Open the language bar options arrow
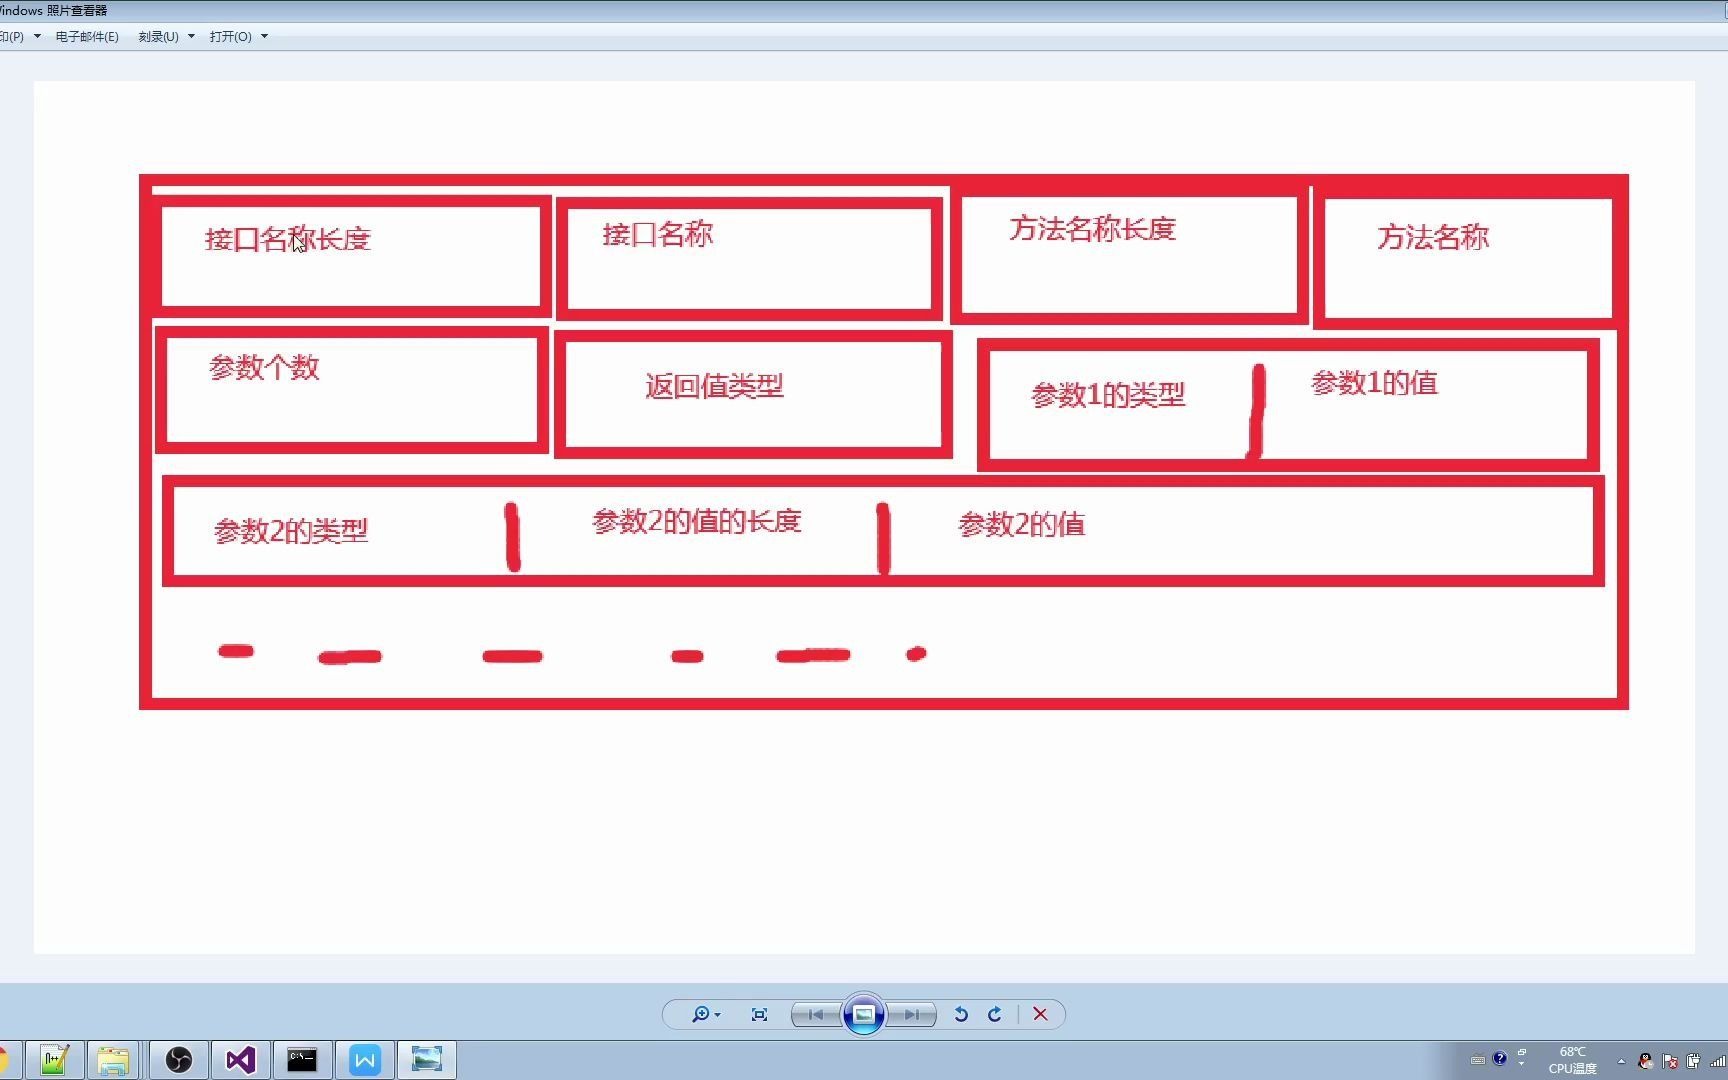The height and width of the screenshot is (1080, 1728). (x=1521, y=1065)
